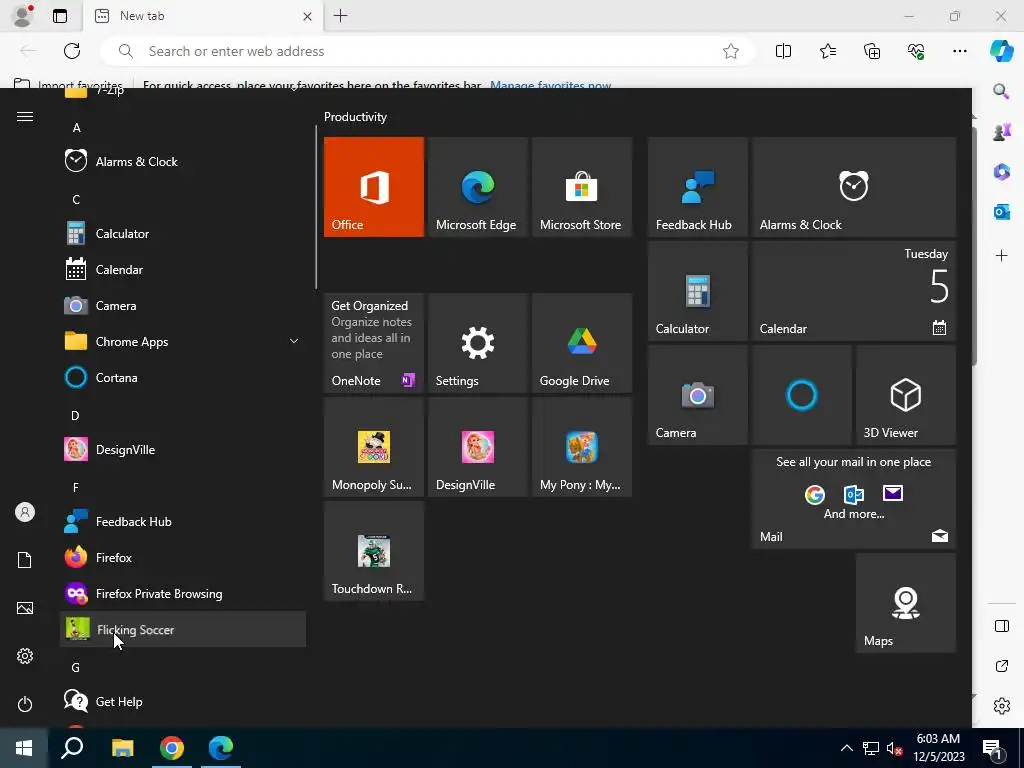The width and height of the screenshot is (1024, 768).
Task: Open Alarms & Clock from app list
Action: point(183,161)
